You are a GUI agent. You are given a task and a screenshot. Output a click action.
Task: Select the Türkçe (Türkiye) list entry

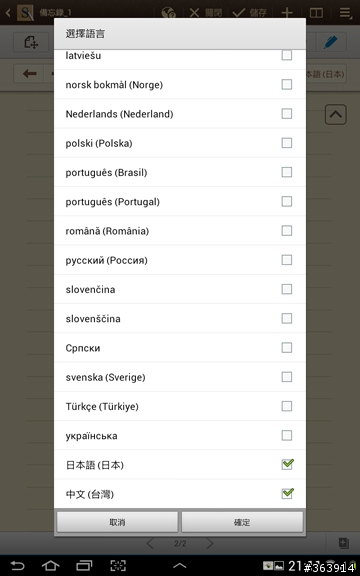(180, 406)
